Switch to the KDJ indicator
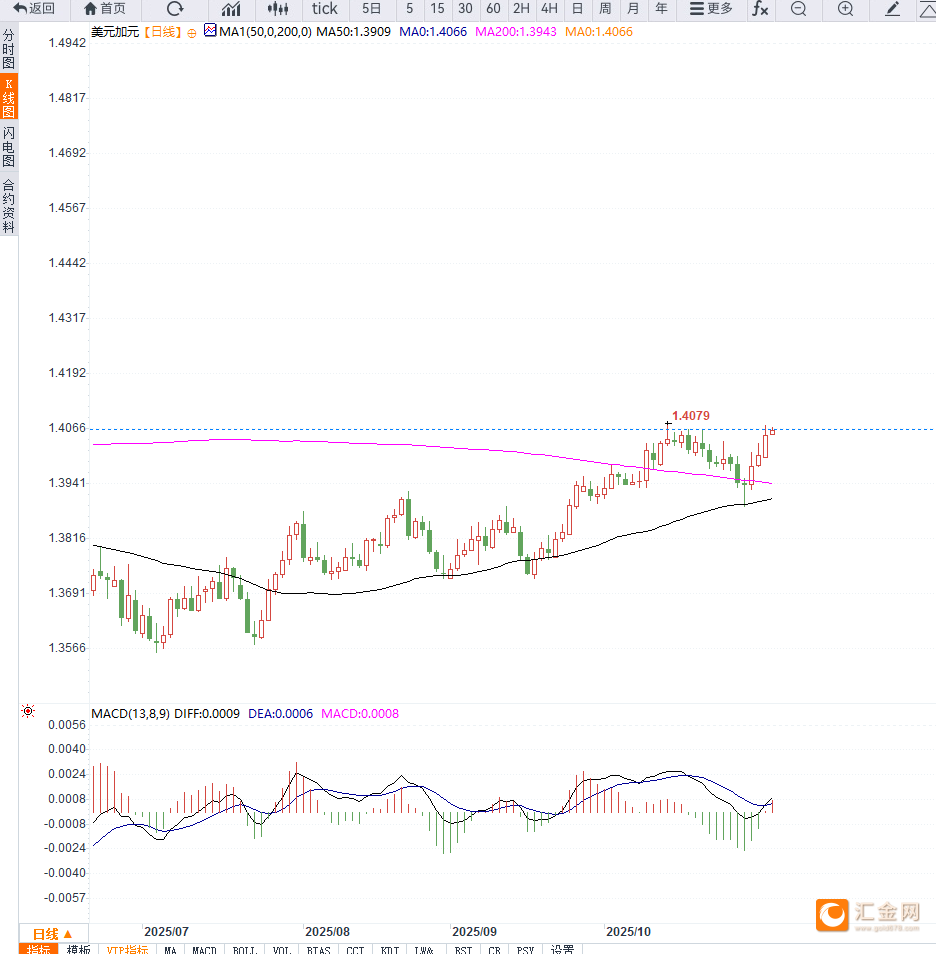This screenshot has width=936, height=954. point(389,949)
